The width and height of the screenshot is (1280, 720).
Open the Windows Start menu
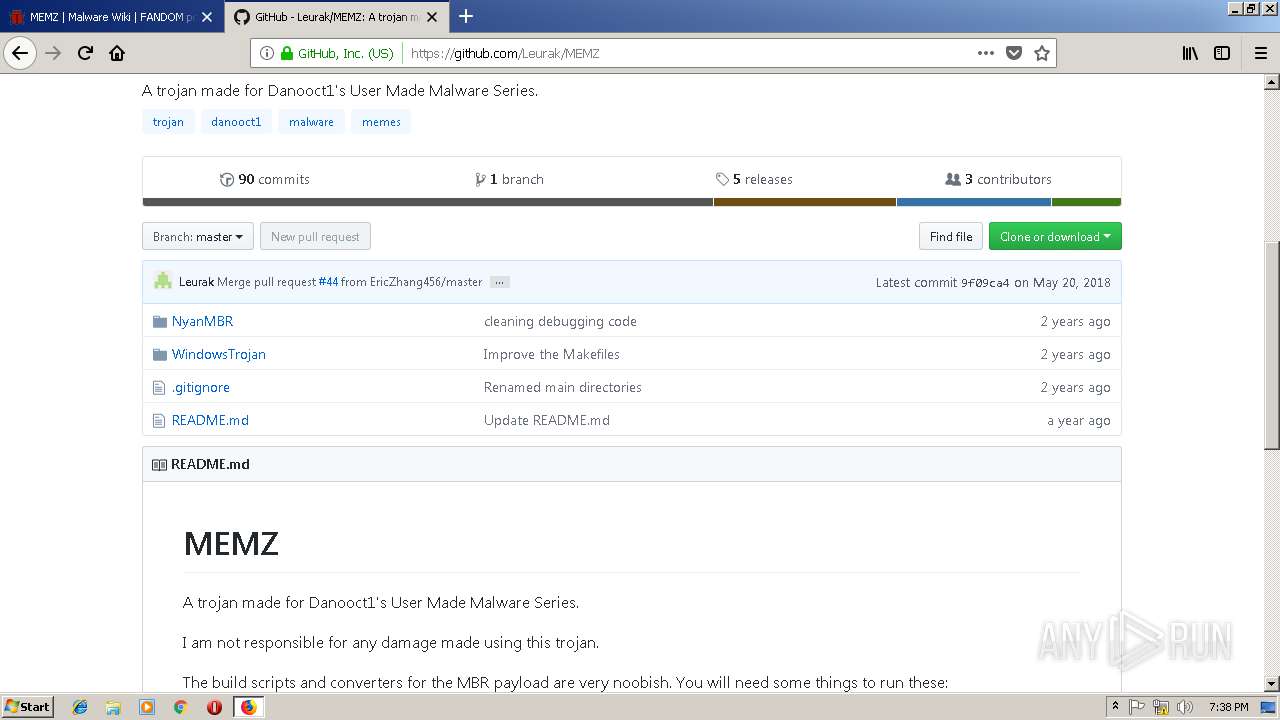coord(27,706)
